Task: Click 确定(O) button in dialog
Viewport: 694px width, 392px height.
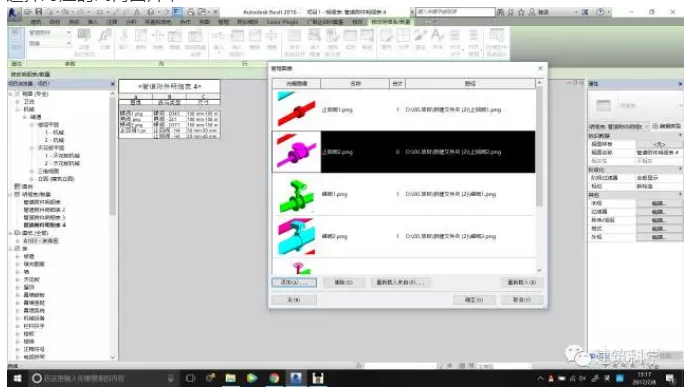Action: [x=474, y=300]
